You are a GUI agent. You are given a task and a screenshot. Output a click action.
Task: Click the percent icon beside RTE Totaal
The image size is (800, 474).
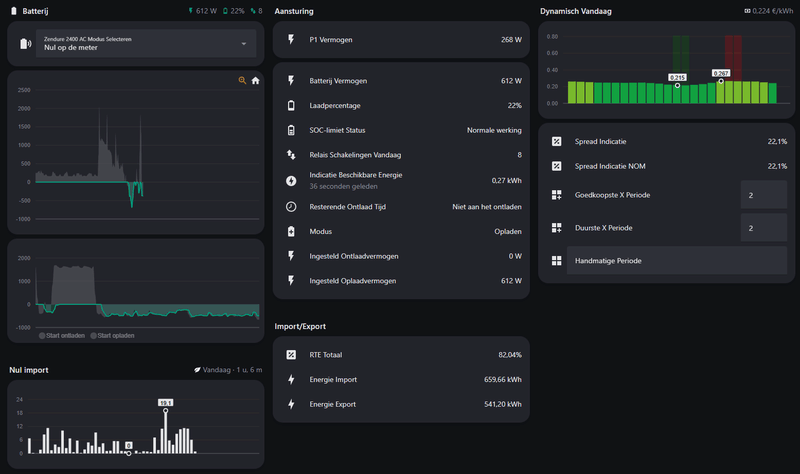point(291,354)
